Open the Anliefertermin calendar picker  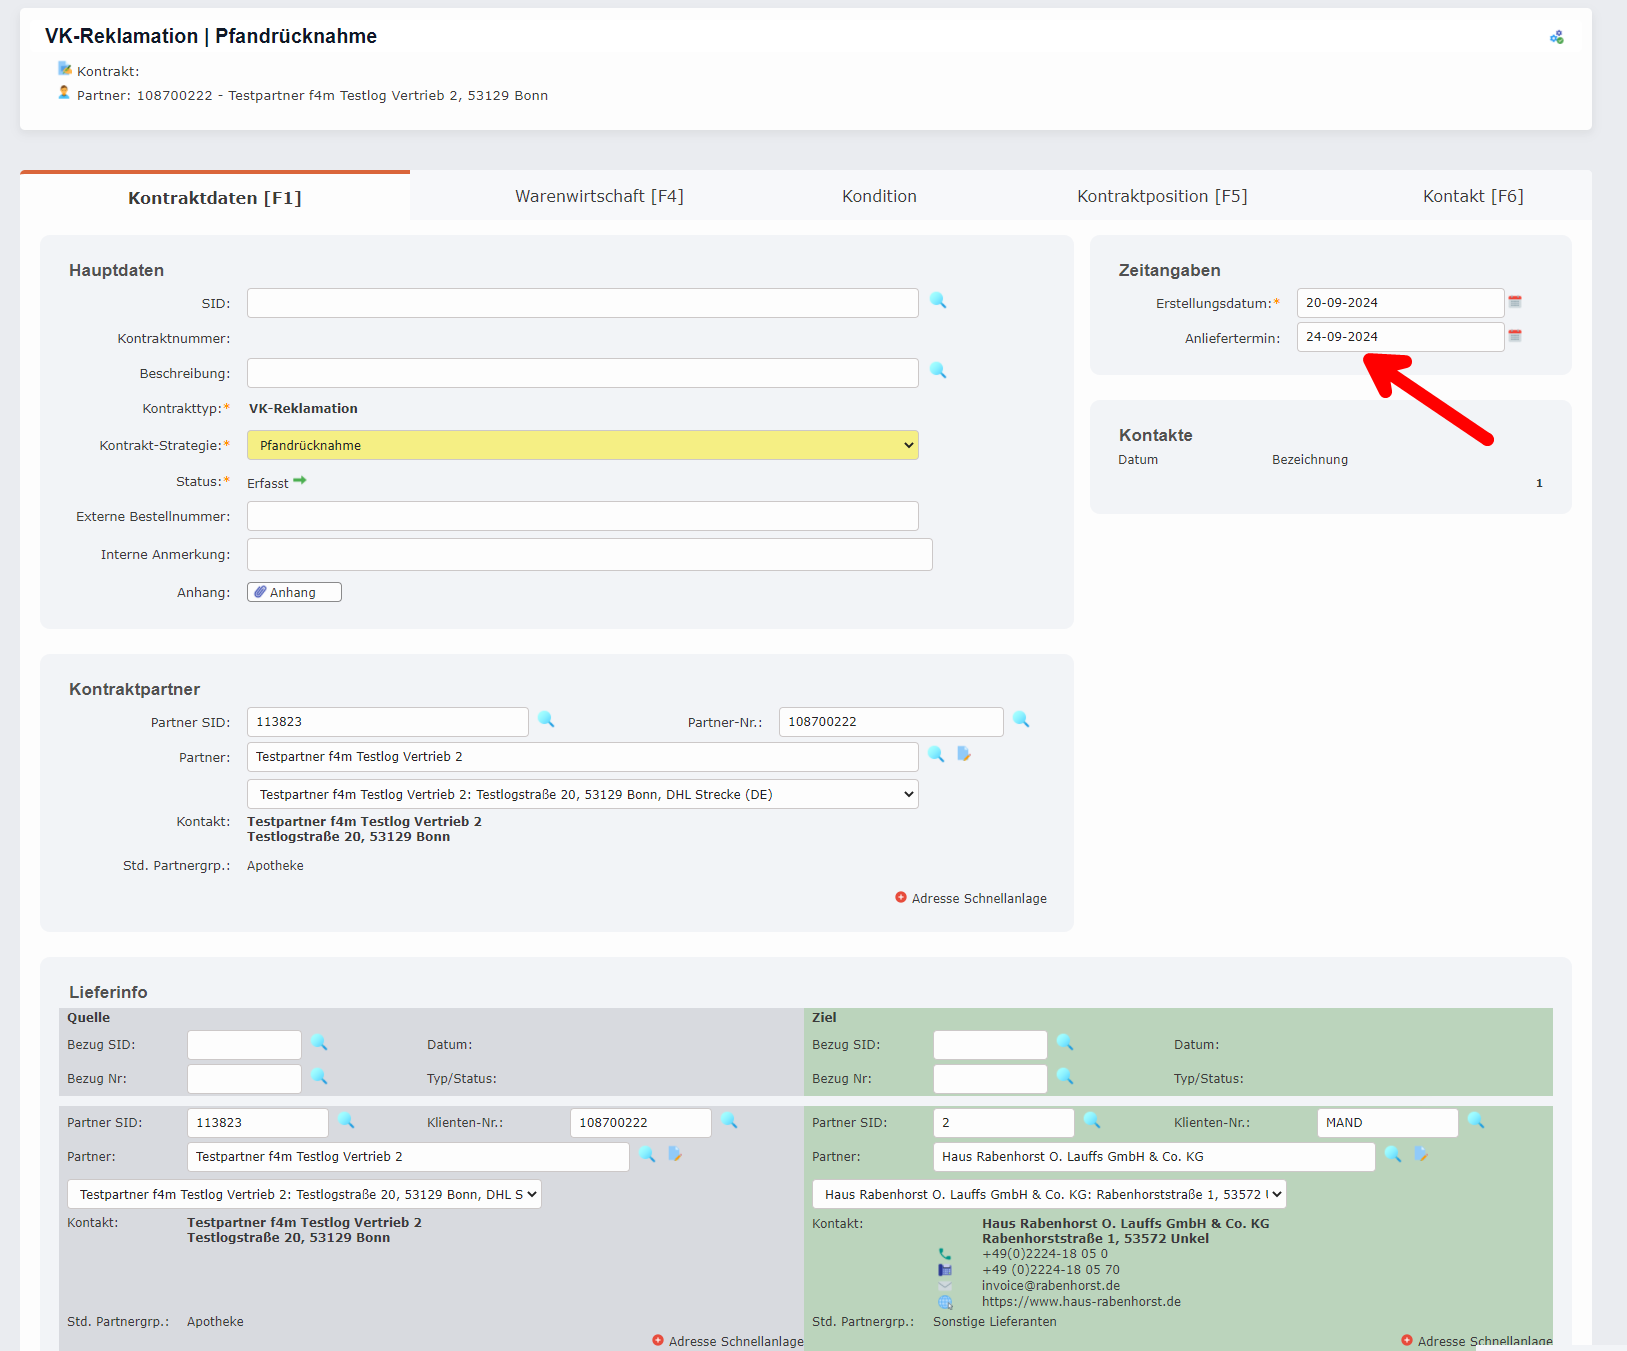pyautogui.click(x=1515, y=336)
